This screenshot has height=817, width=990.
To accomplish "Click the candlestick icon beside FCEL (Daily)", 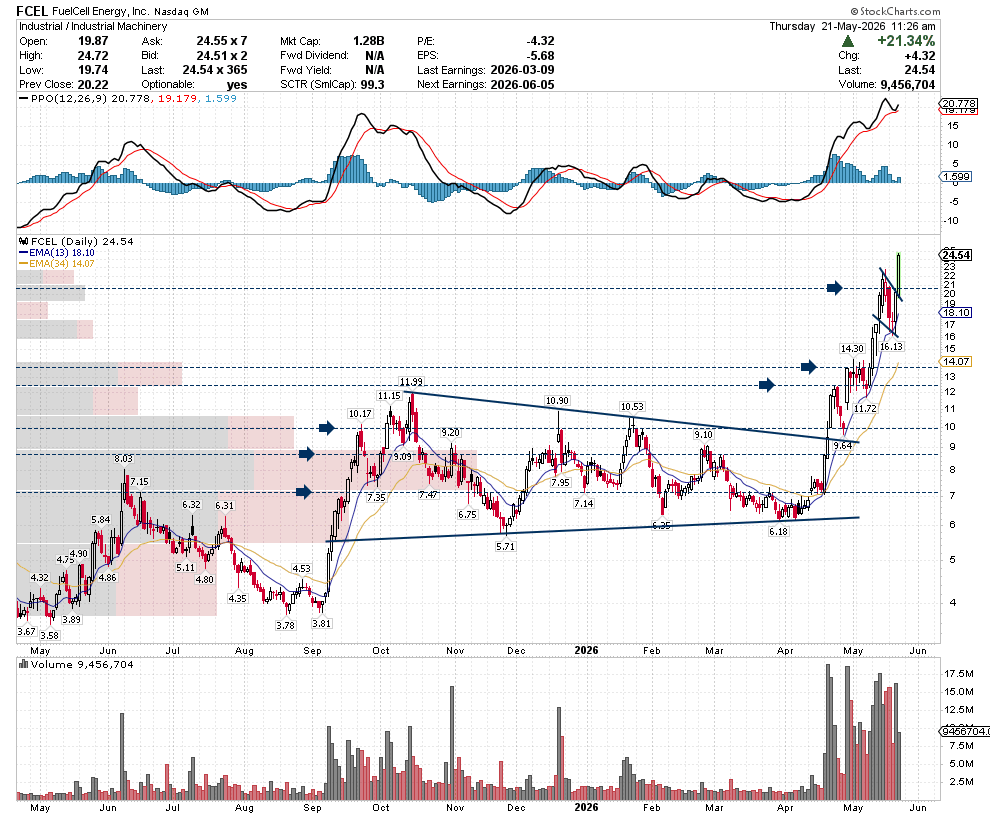I will pyautogui.click(x=23, y=241).
